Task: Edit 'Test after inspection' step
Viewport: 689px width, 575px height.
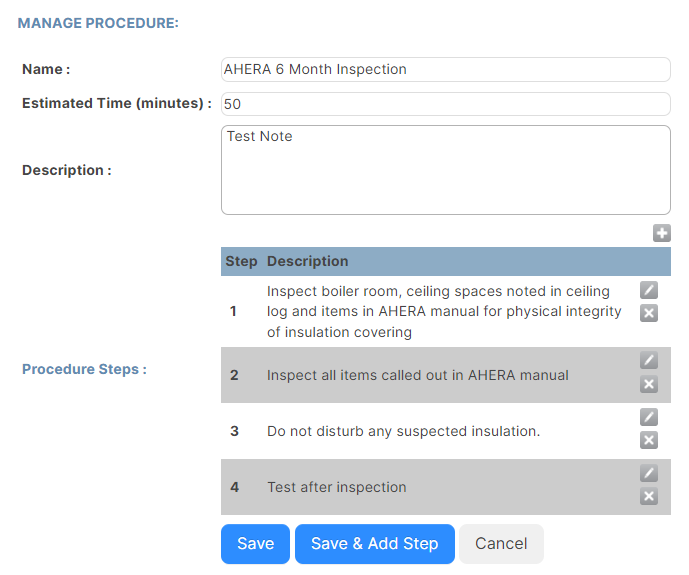Action: tap(649, 473)
